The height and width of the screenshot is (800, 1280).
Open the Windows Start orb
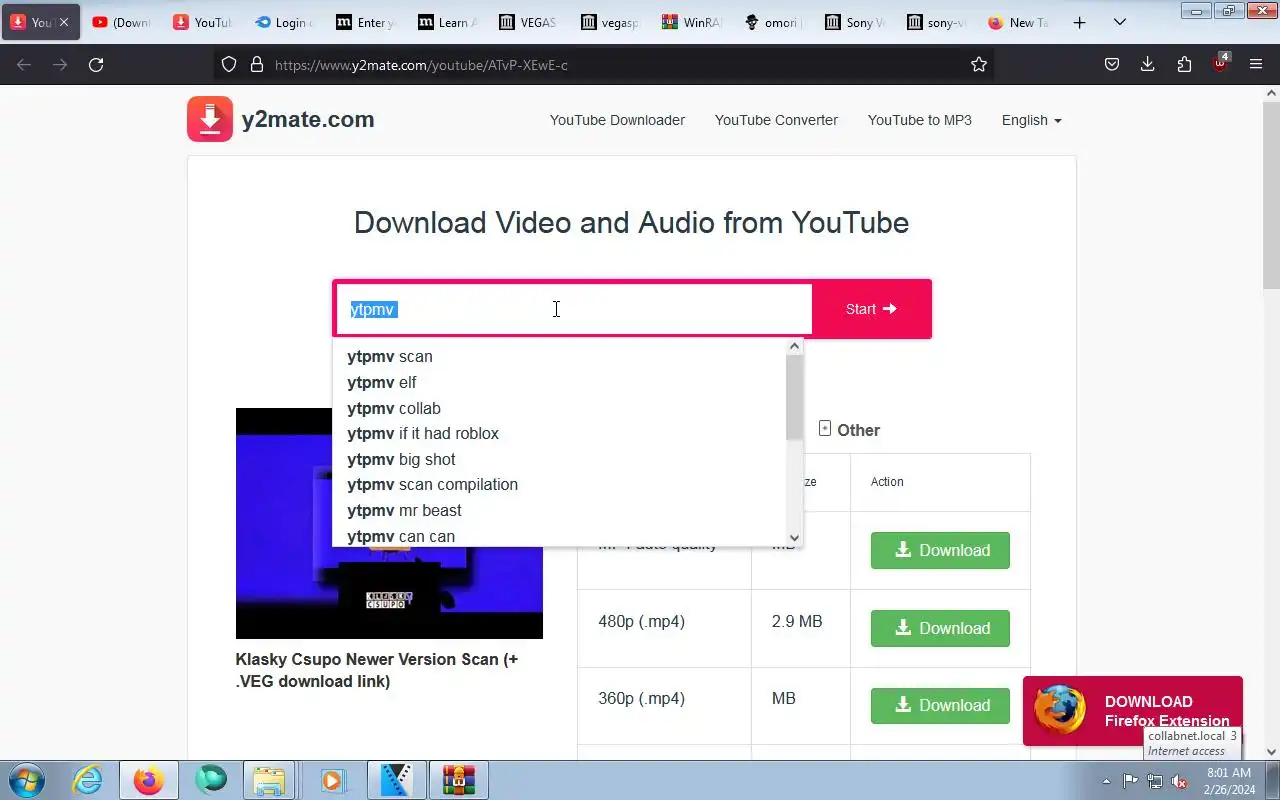pos(27,780)
